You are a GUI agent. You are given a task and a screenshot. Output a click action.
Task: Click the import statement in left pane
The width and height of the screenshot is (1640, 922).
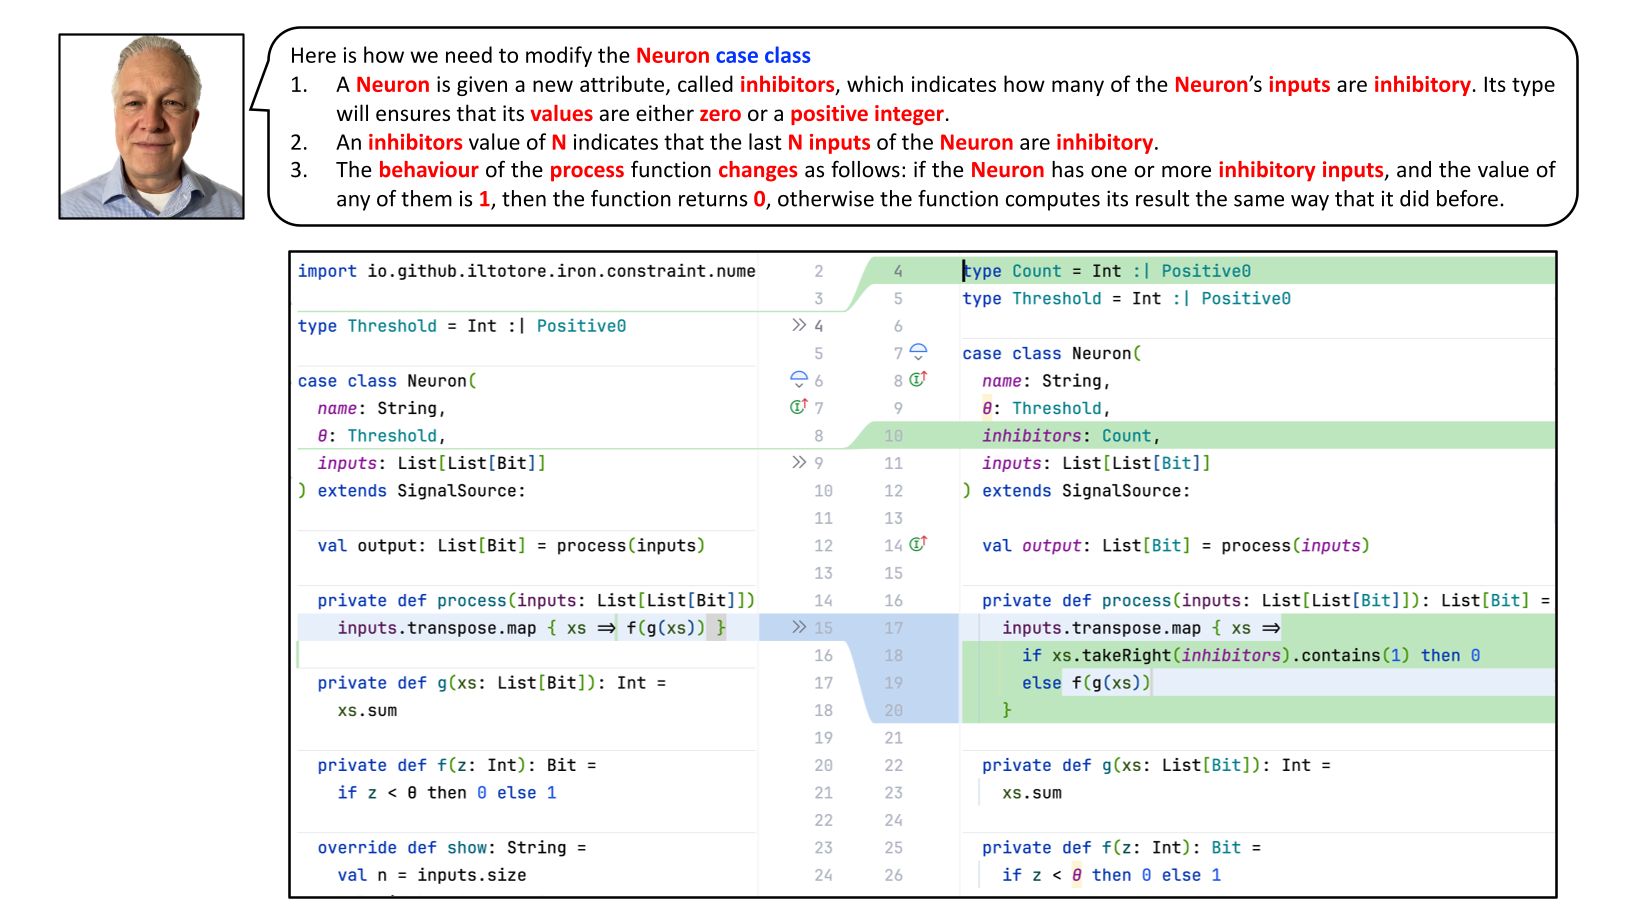(x=526, y=271)
